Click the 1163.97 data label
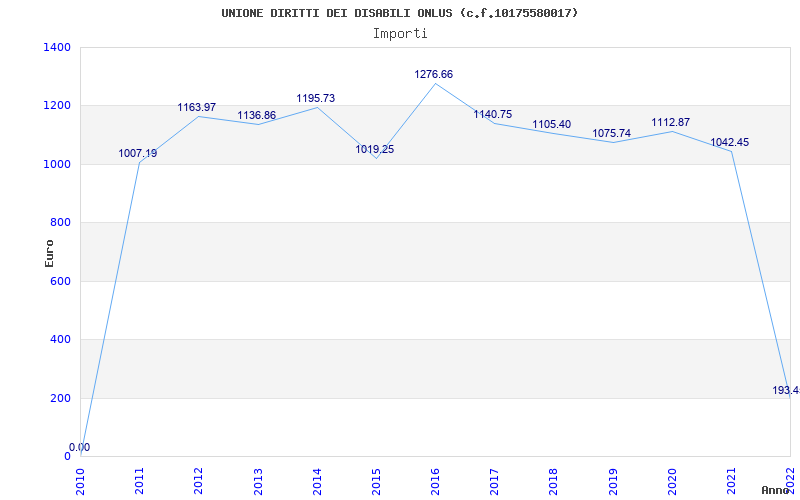Screen dimensions: 800x500 tap(196, 108)
